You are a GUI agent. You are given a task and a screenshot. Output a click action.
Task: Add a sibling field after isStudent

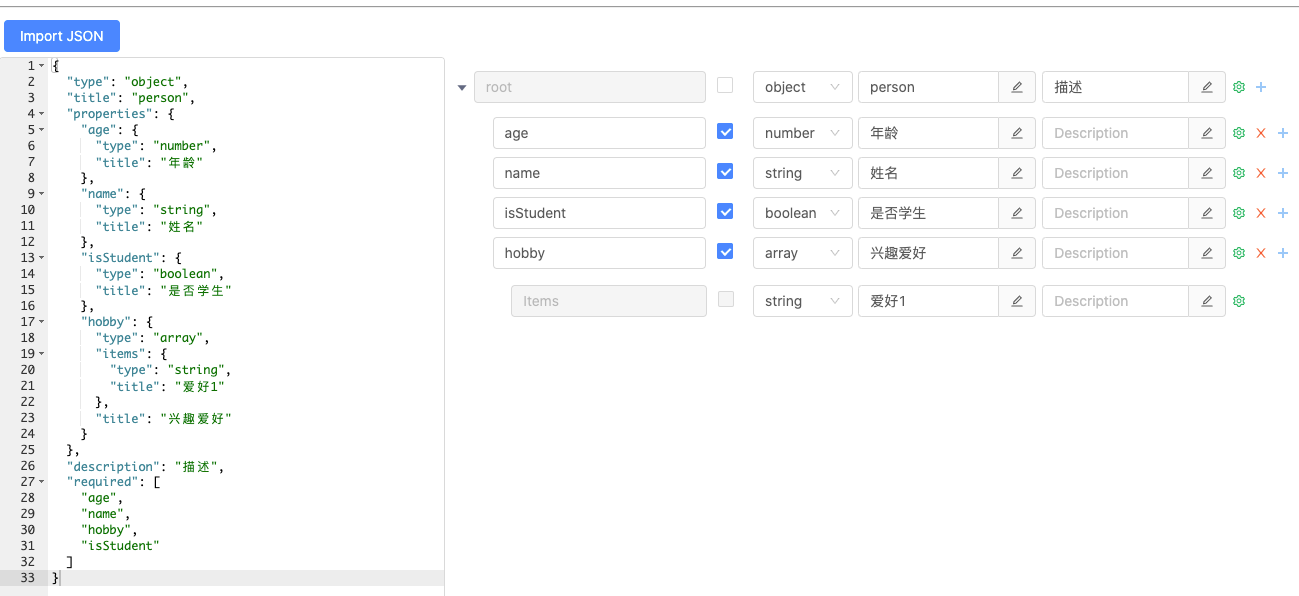click(x=1283, y=213)
